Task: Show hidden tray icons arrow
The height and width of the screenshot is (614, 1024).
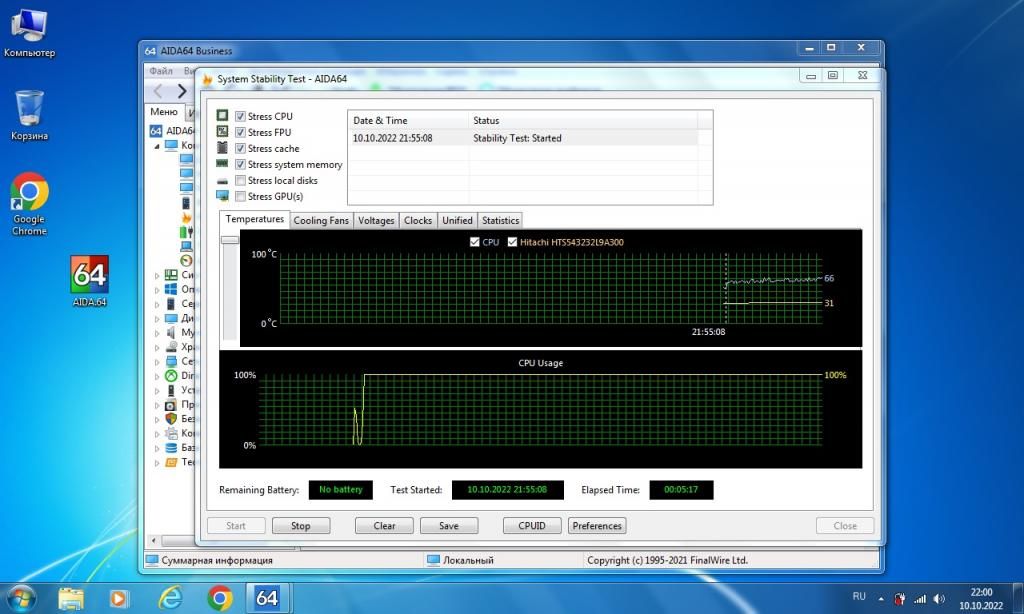Action: (x=881, y=599)
